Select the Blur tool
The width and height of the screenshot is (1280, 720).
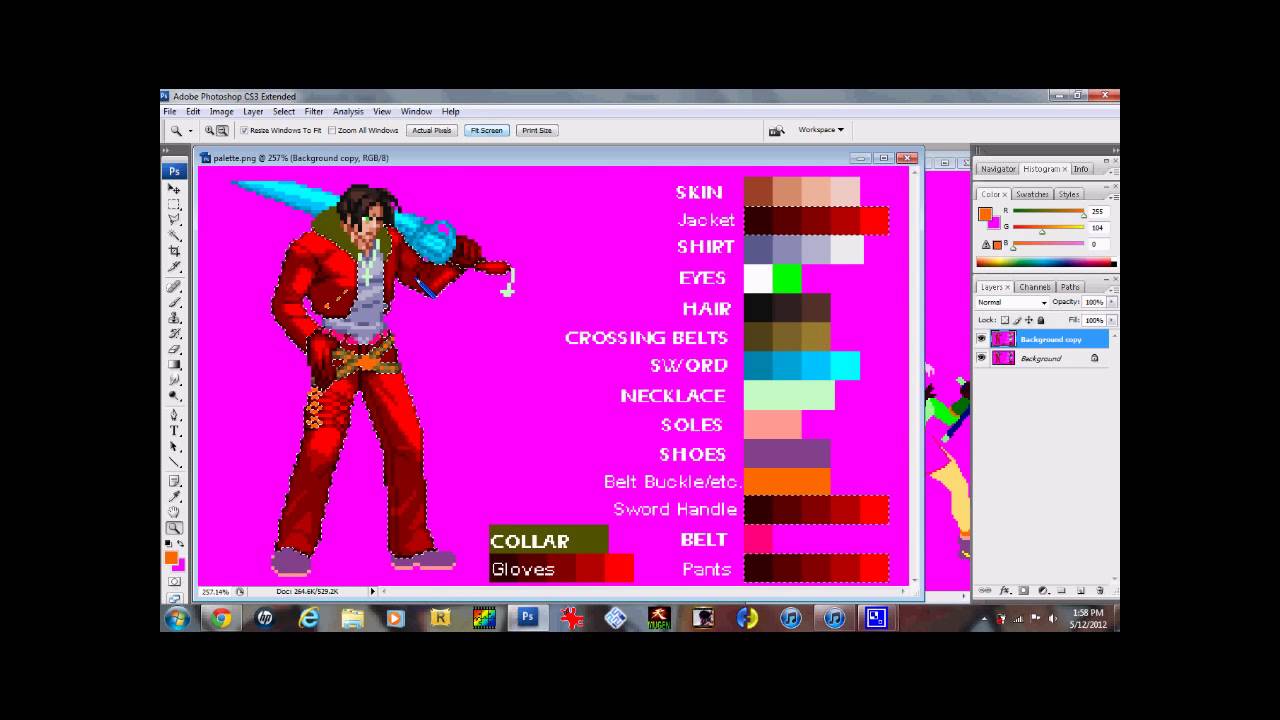coord(174,380)
